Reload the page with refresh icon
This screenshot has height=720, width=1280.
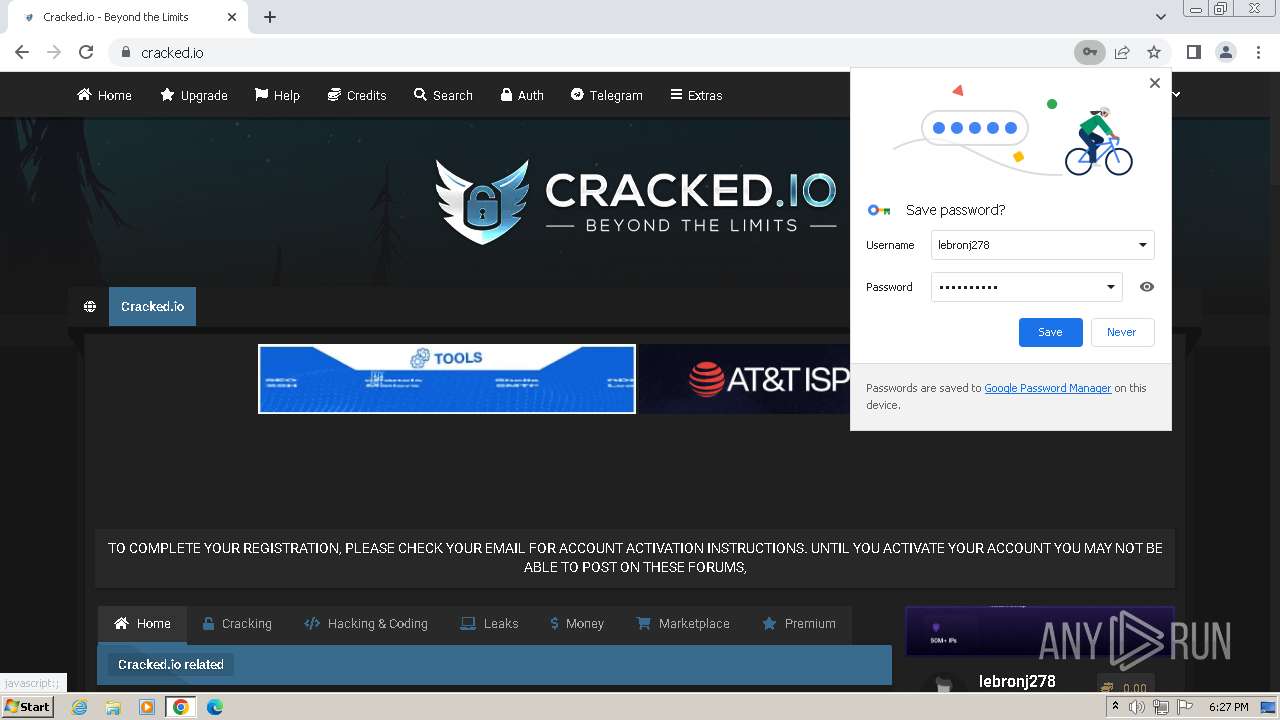coord(86,52)
